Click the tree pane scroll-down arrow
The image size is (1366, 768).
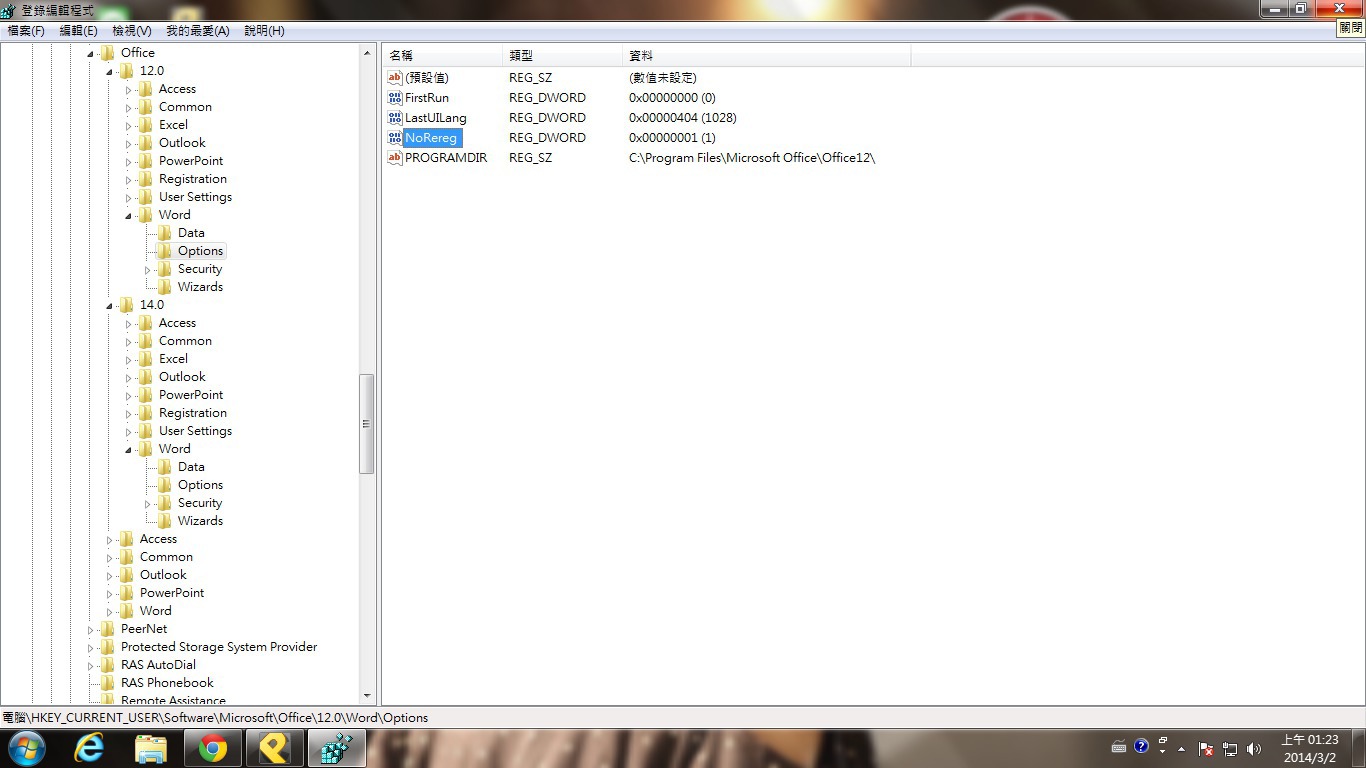tap(367, 696)
